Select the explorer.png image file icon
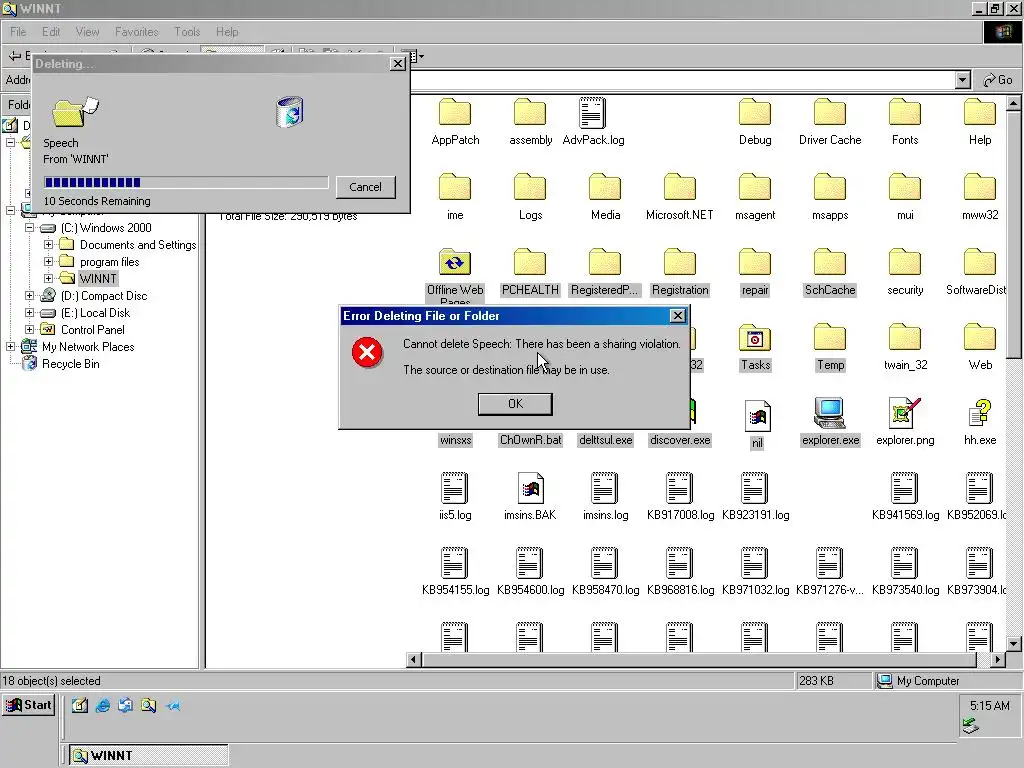This screenshot has height=768, width=1024. [x=904, y=413]
